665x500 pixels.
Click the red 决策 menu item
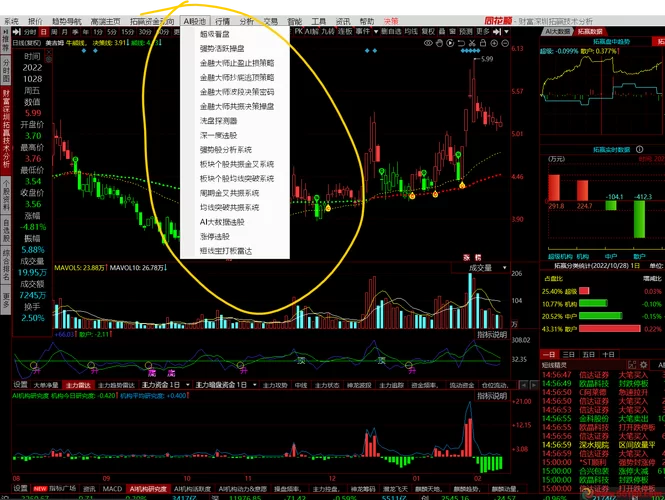[x=391, y=21]
